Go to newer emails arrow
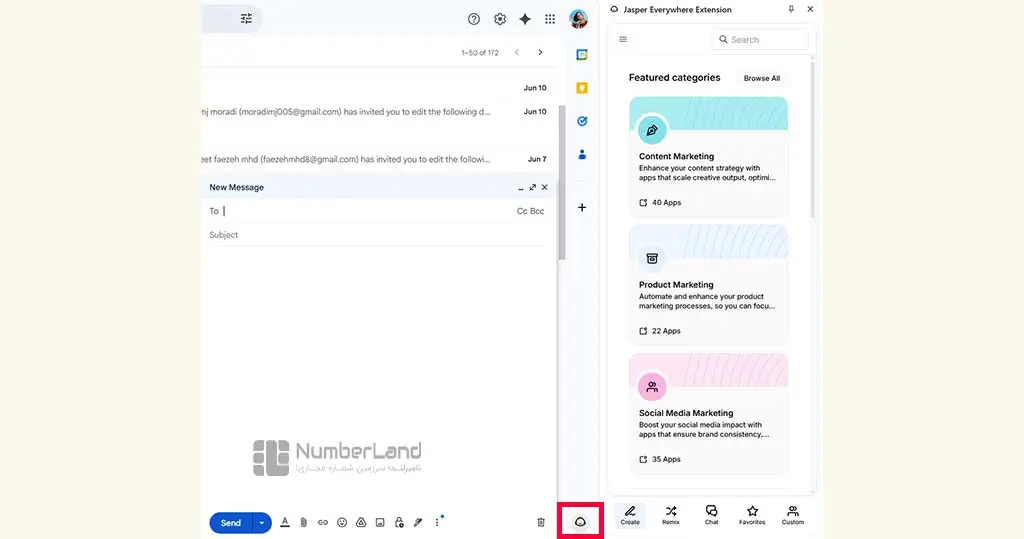 [x=517, y=52]
